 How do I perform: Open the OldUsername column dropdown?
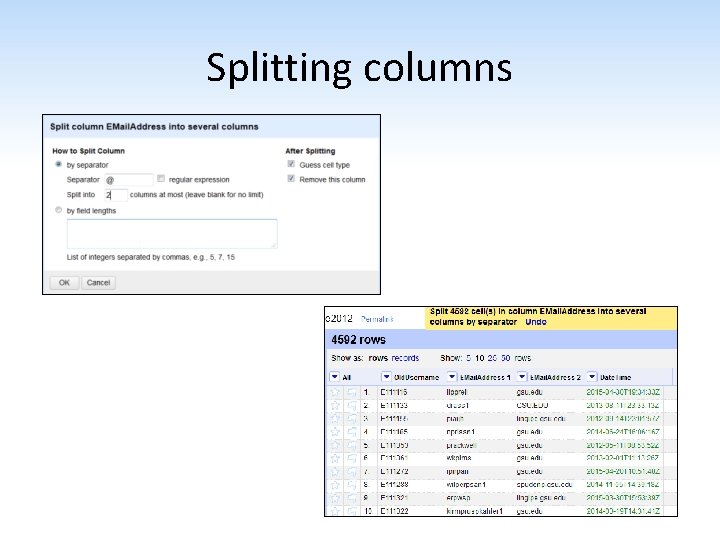(386, 377)
